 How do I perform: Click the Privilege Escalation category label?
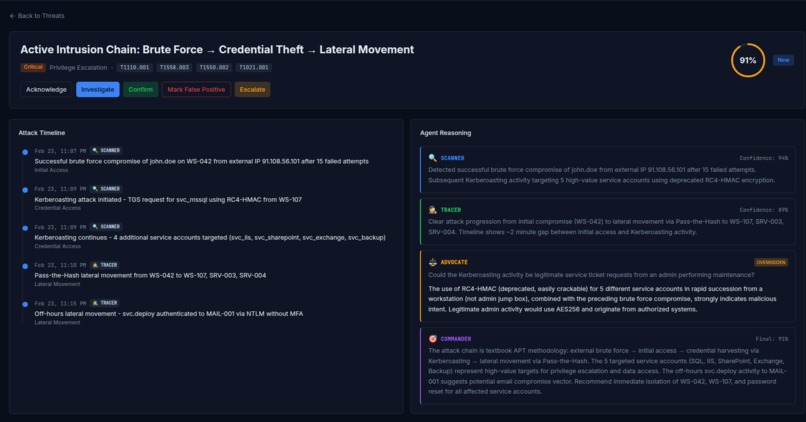point(78,67)
